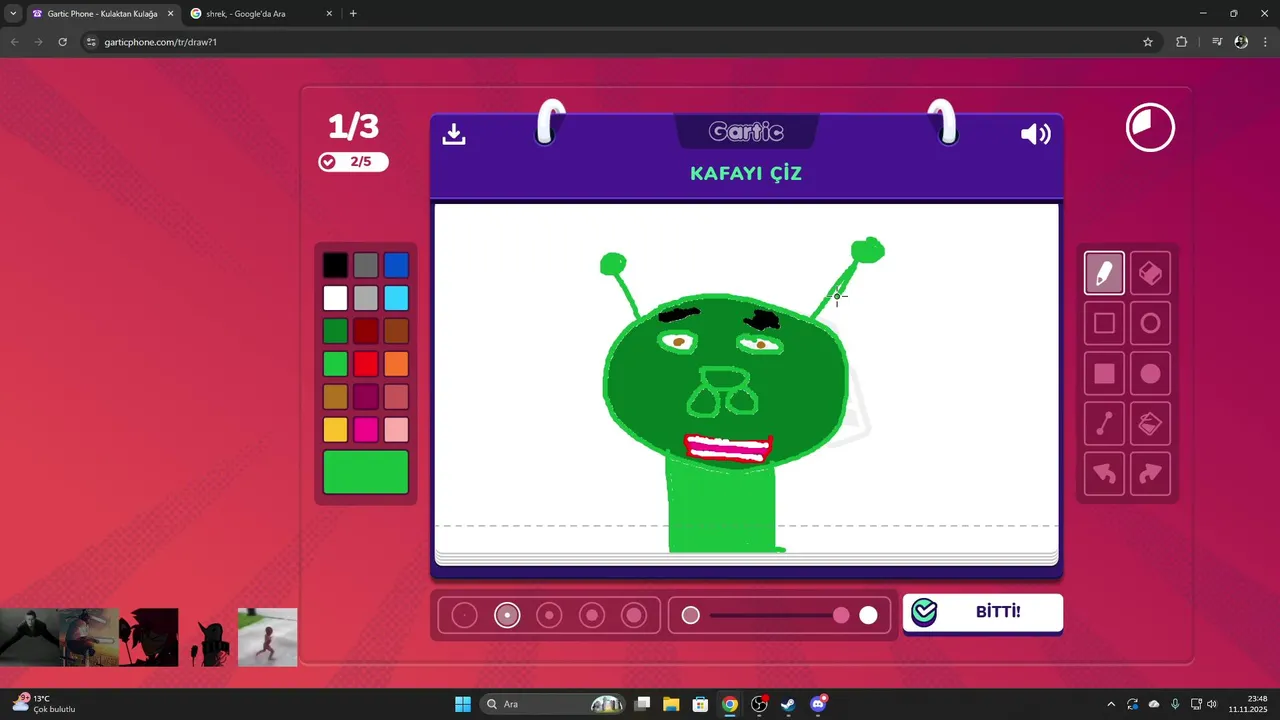Select the straight line tool

1104,424
